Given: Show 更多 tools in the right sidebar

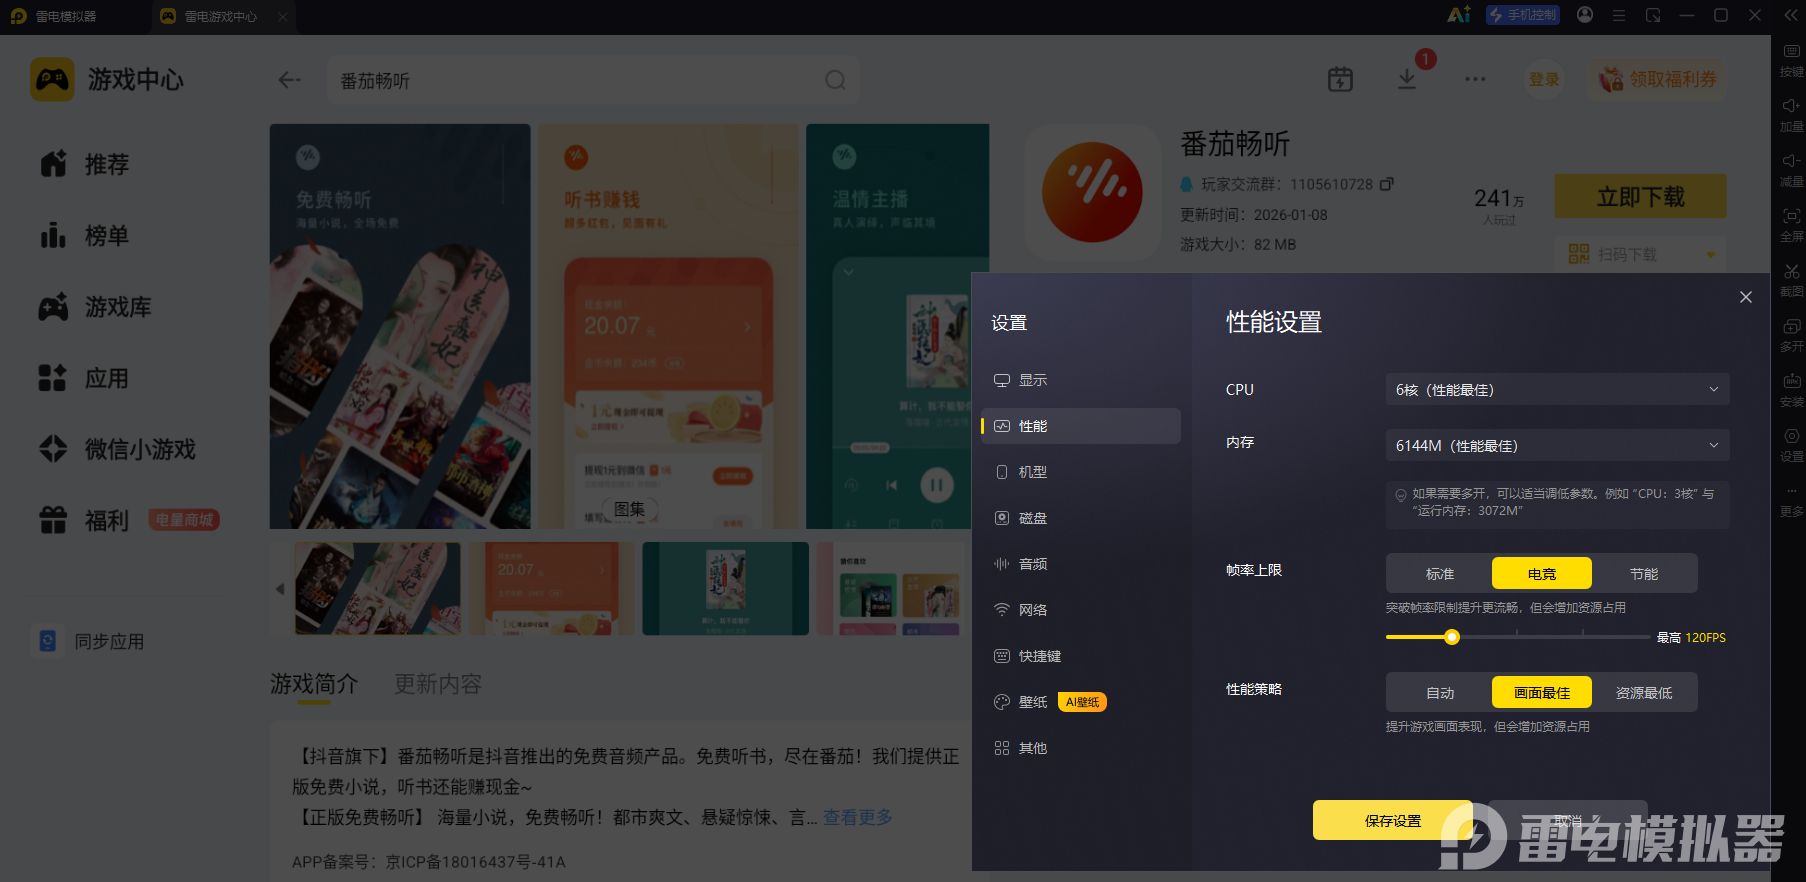Looking at the screenshot, I should point(1791,500).
